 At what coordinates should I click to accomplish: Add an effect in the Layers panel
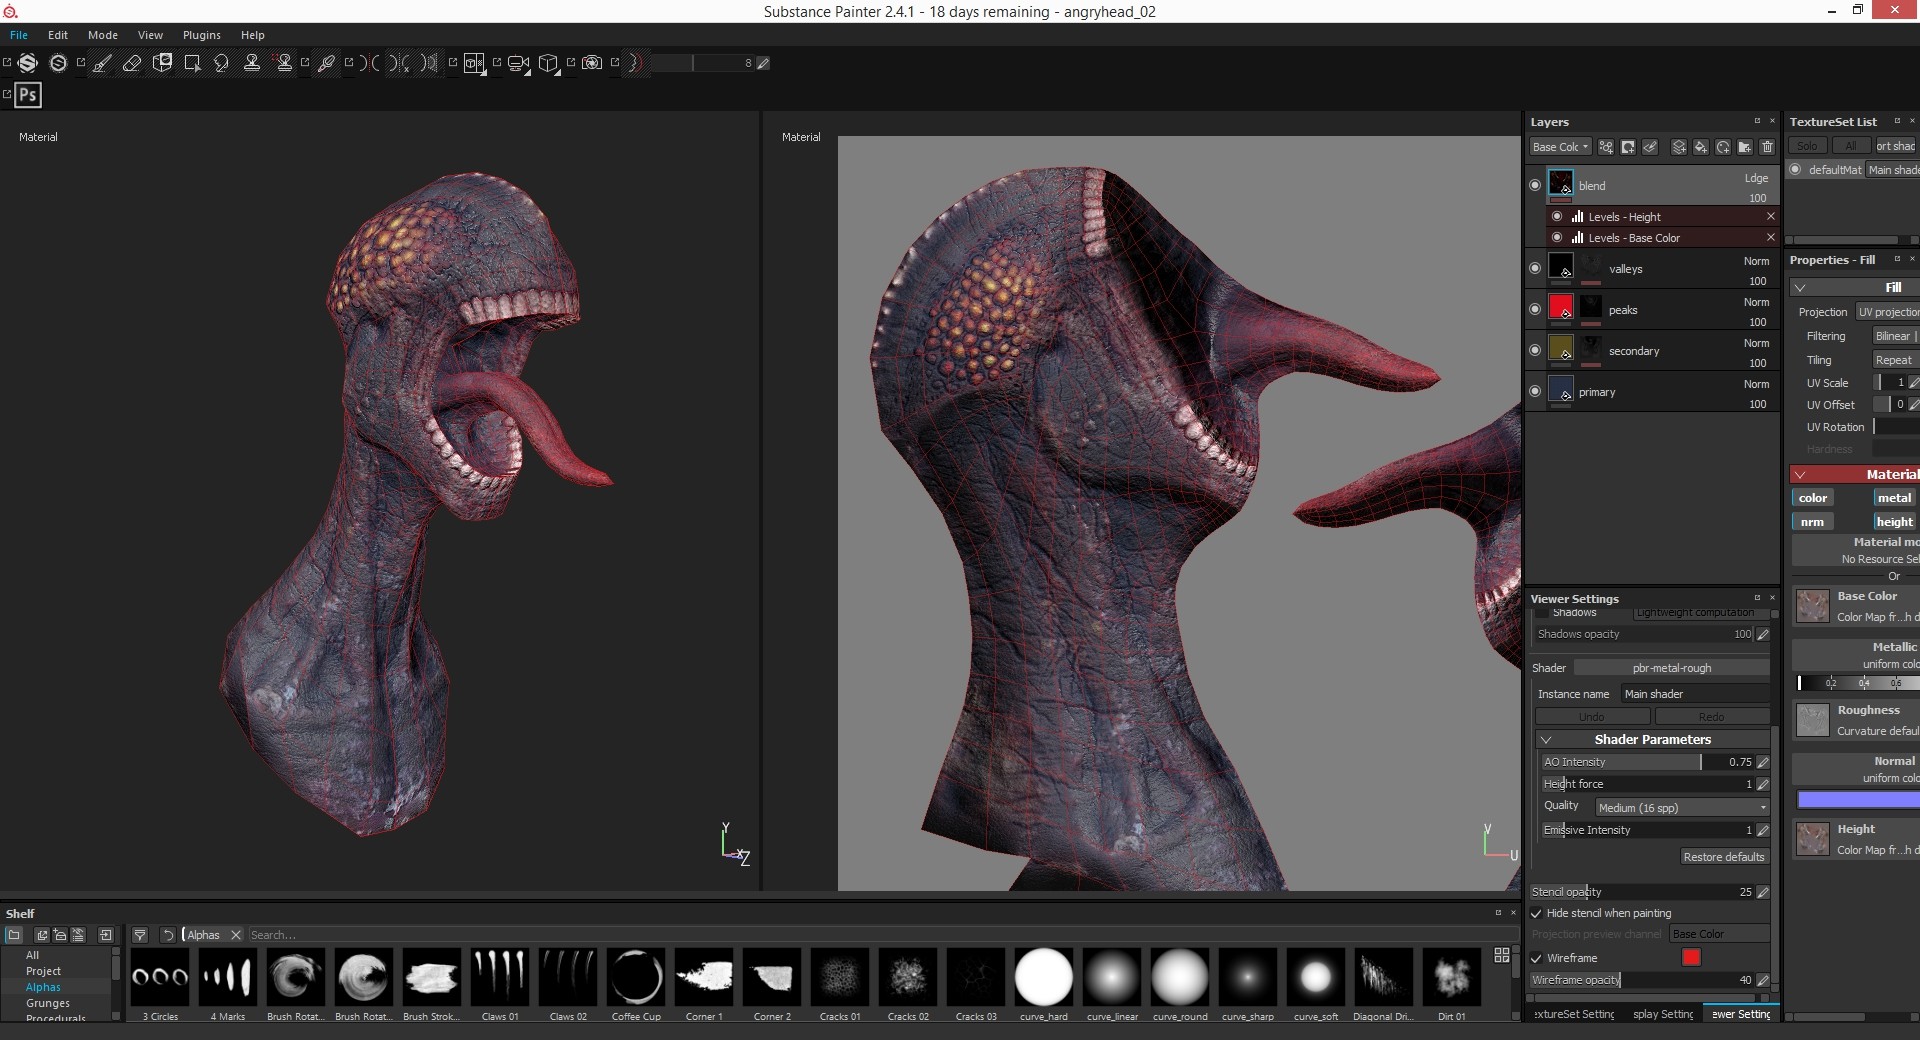[1606, 147]
